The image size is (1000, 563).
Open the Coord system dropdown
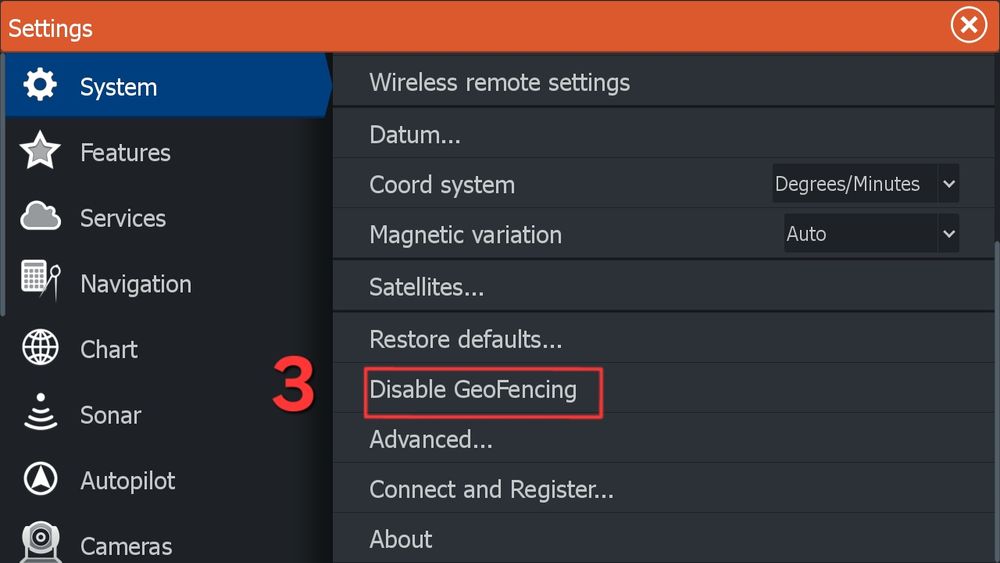coord(865,184)
